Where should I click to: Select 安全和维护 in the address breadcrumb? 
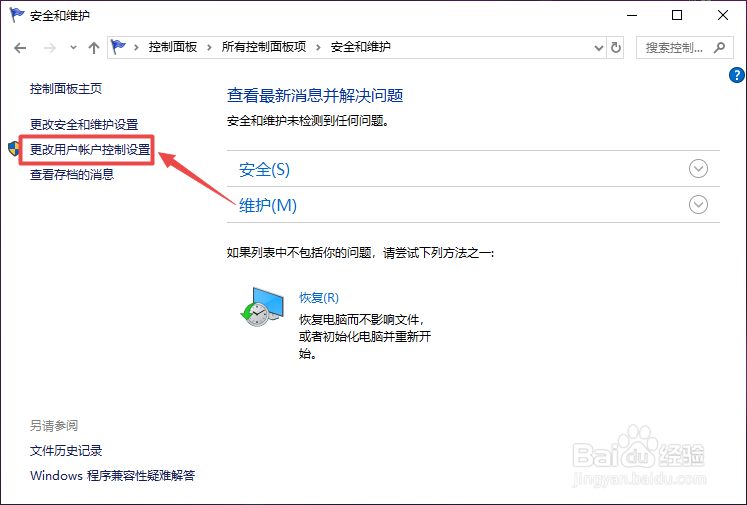[x=361, y=47]
